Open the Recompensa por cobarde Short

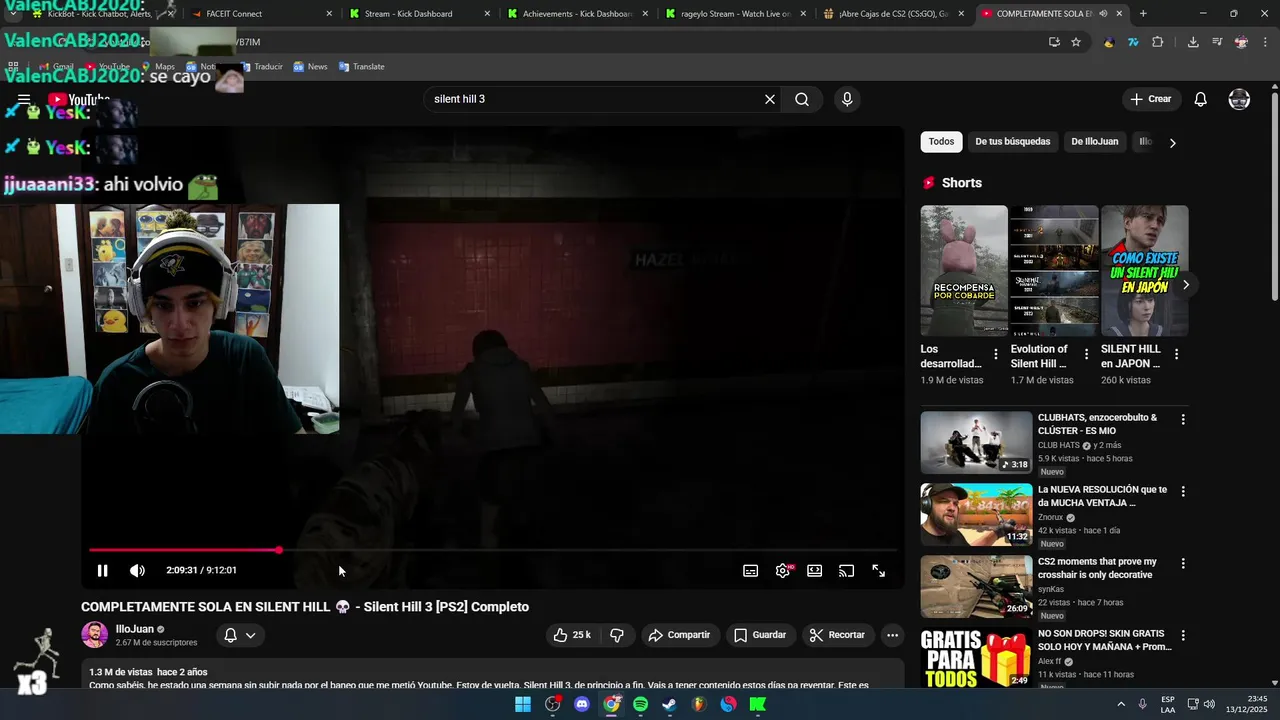click(x=964, y=270)
